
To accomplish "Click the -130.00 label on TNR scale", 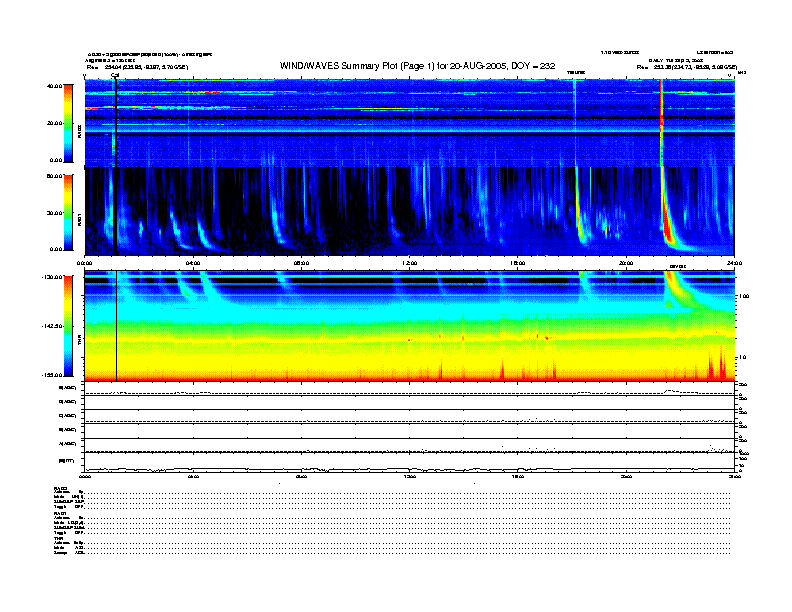I will tap(53, 277).
